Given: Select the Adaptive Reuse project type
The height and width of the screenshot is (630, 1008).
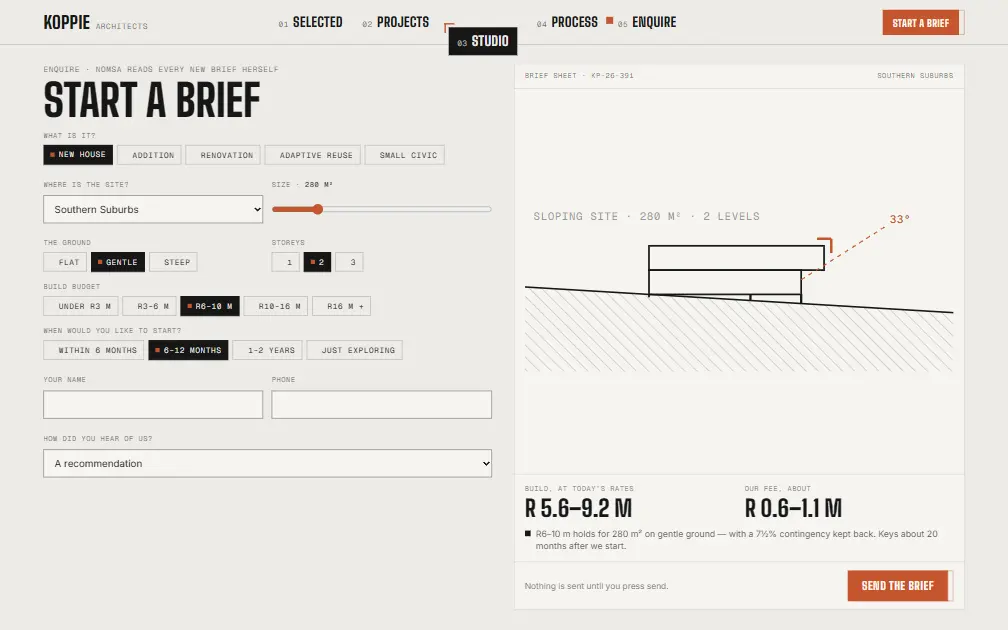Looking at the screenshot, I should coord(312,155).
